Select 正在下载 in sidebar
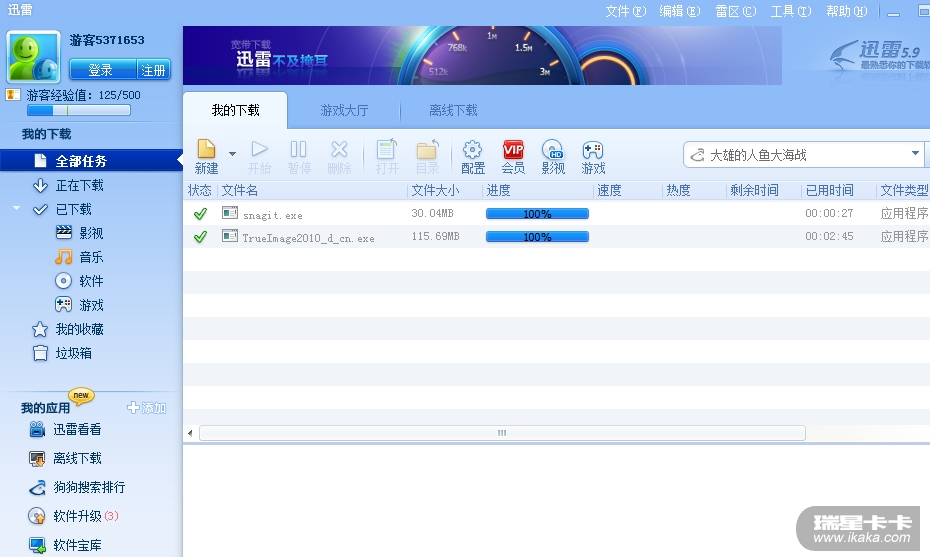Screen dimensions: 930x557 (x=79, y=186)
